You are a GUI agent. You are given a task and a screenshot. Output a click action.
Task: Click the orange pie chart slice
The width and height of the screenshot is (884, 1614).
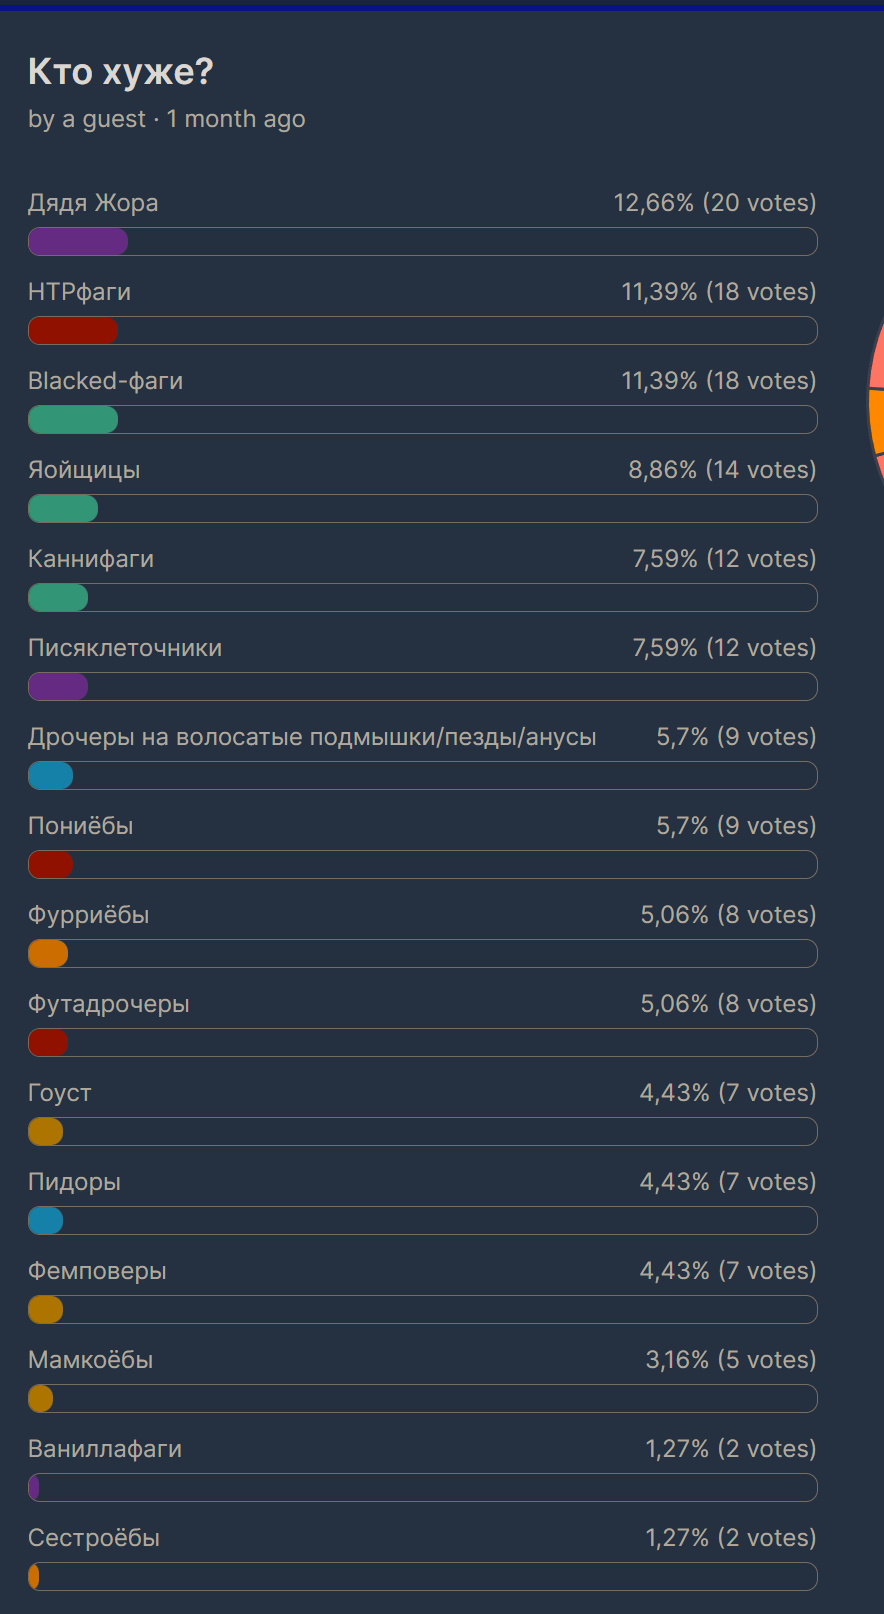coord(876,420)
